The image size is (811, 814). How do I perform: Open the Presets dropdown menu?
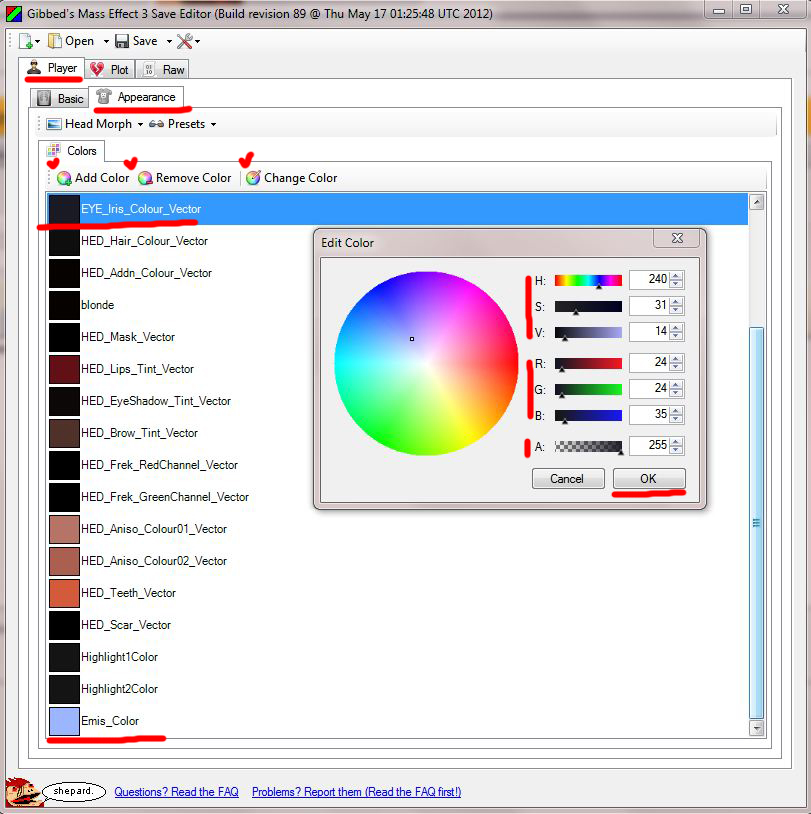[x=182, y=124]
